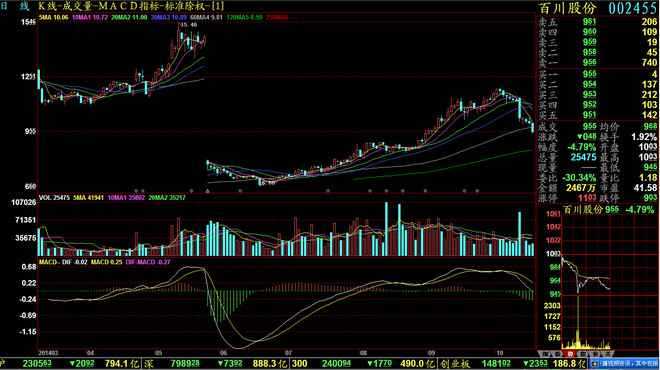Click the 市盈 41.58 P/E value

coord(645,188)
